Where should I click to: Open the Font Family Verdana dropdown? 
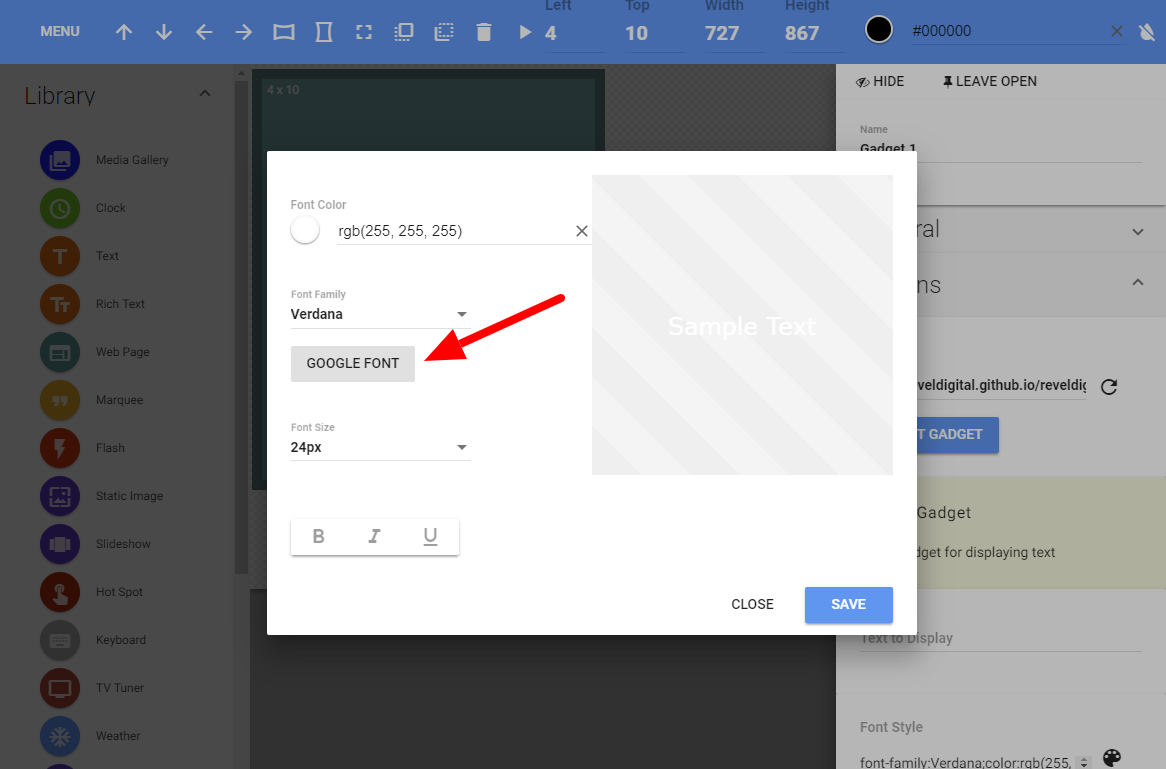(380, 314)
